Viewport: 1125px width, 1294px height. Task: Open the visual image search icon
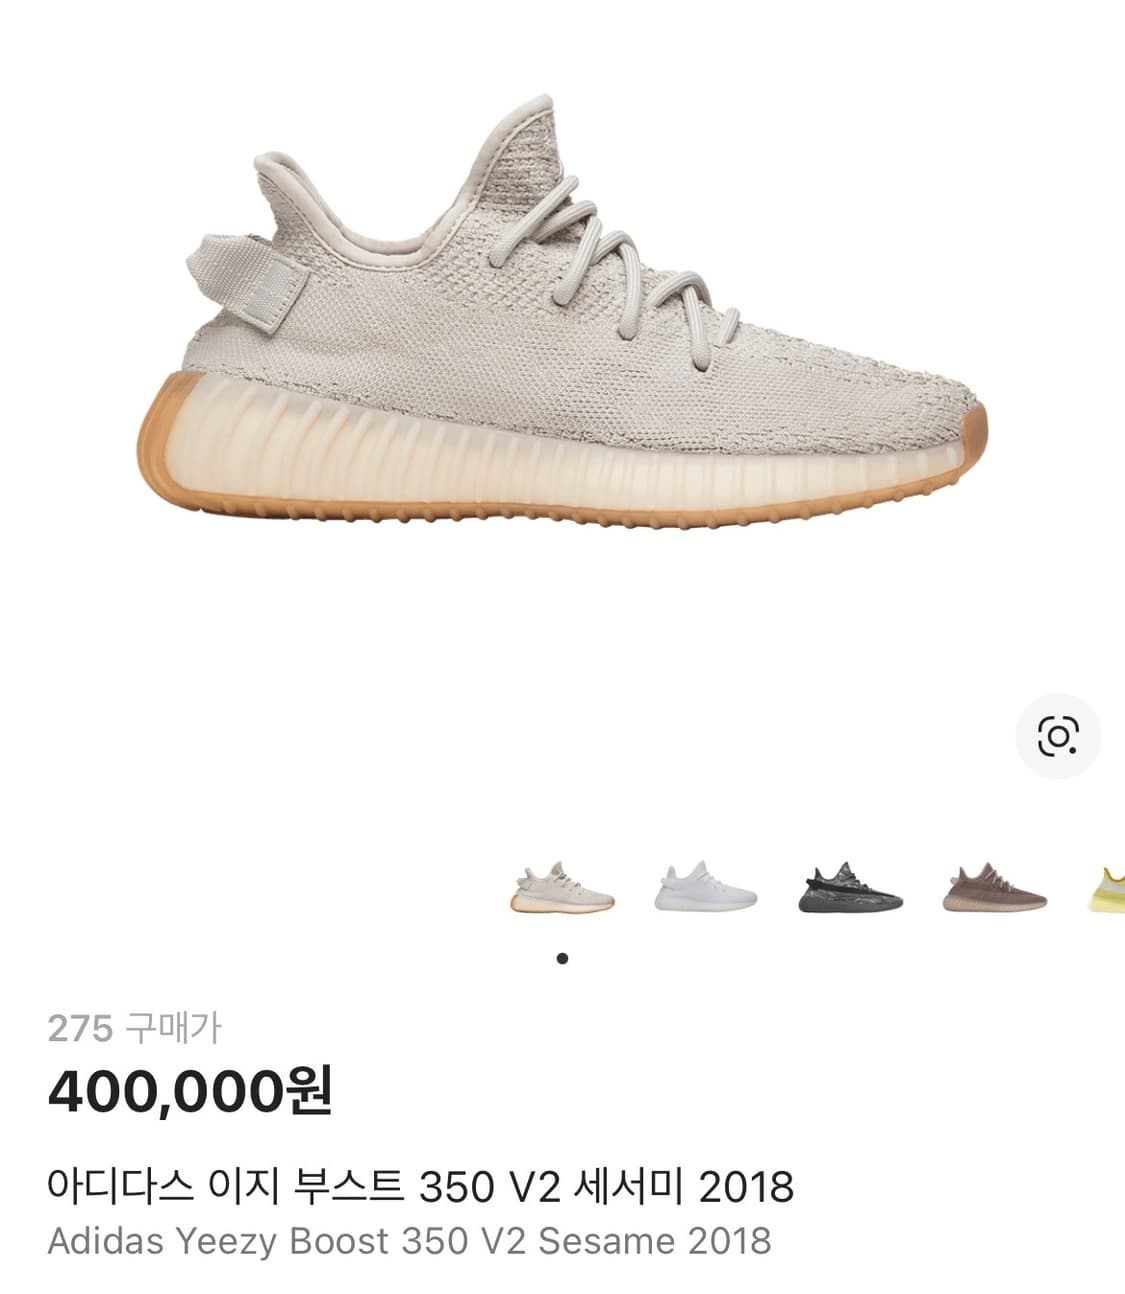coord(1058,736)
